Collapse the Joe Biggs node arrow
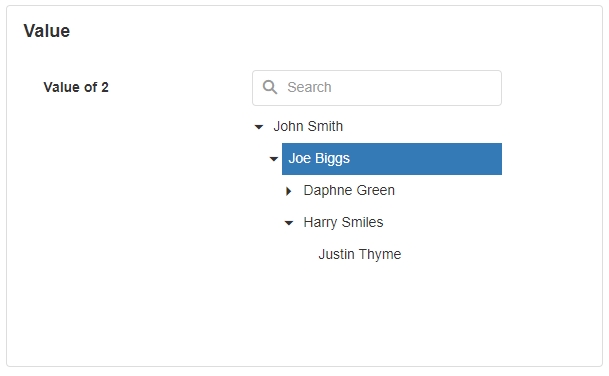 (x=274, y=159)
